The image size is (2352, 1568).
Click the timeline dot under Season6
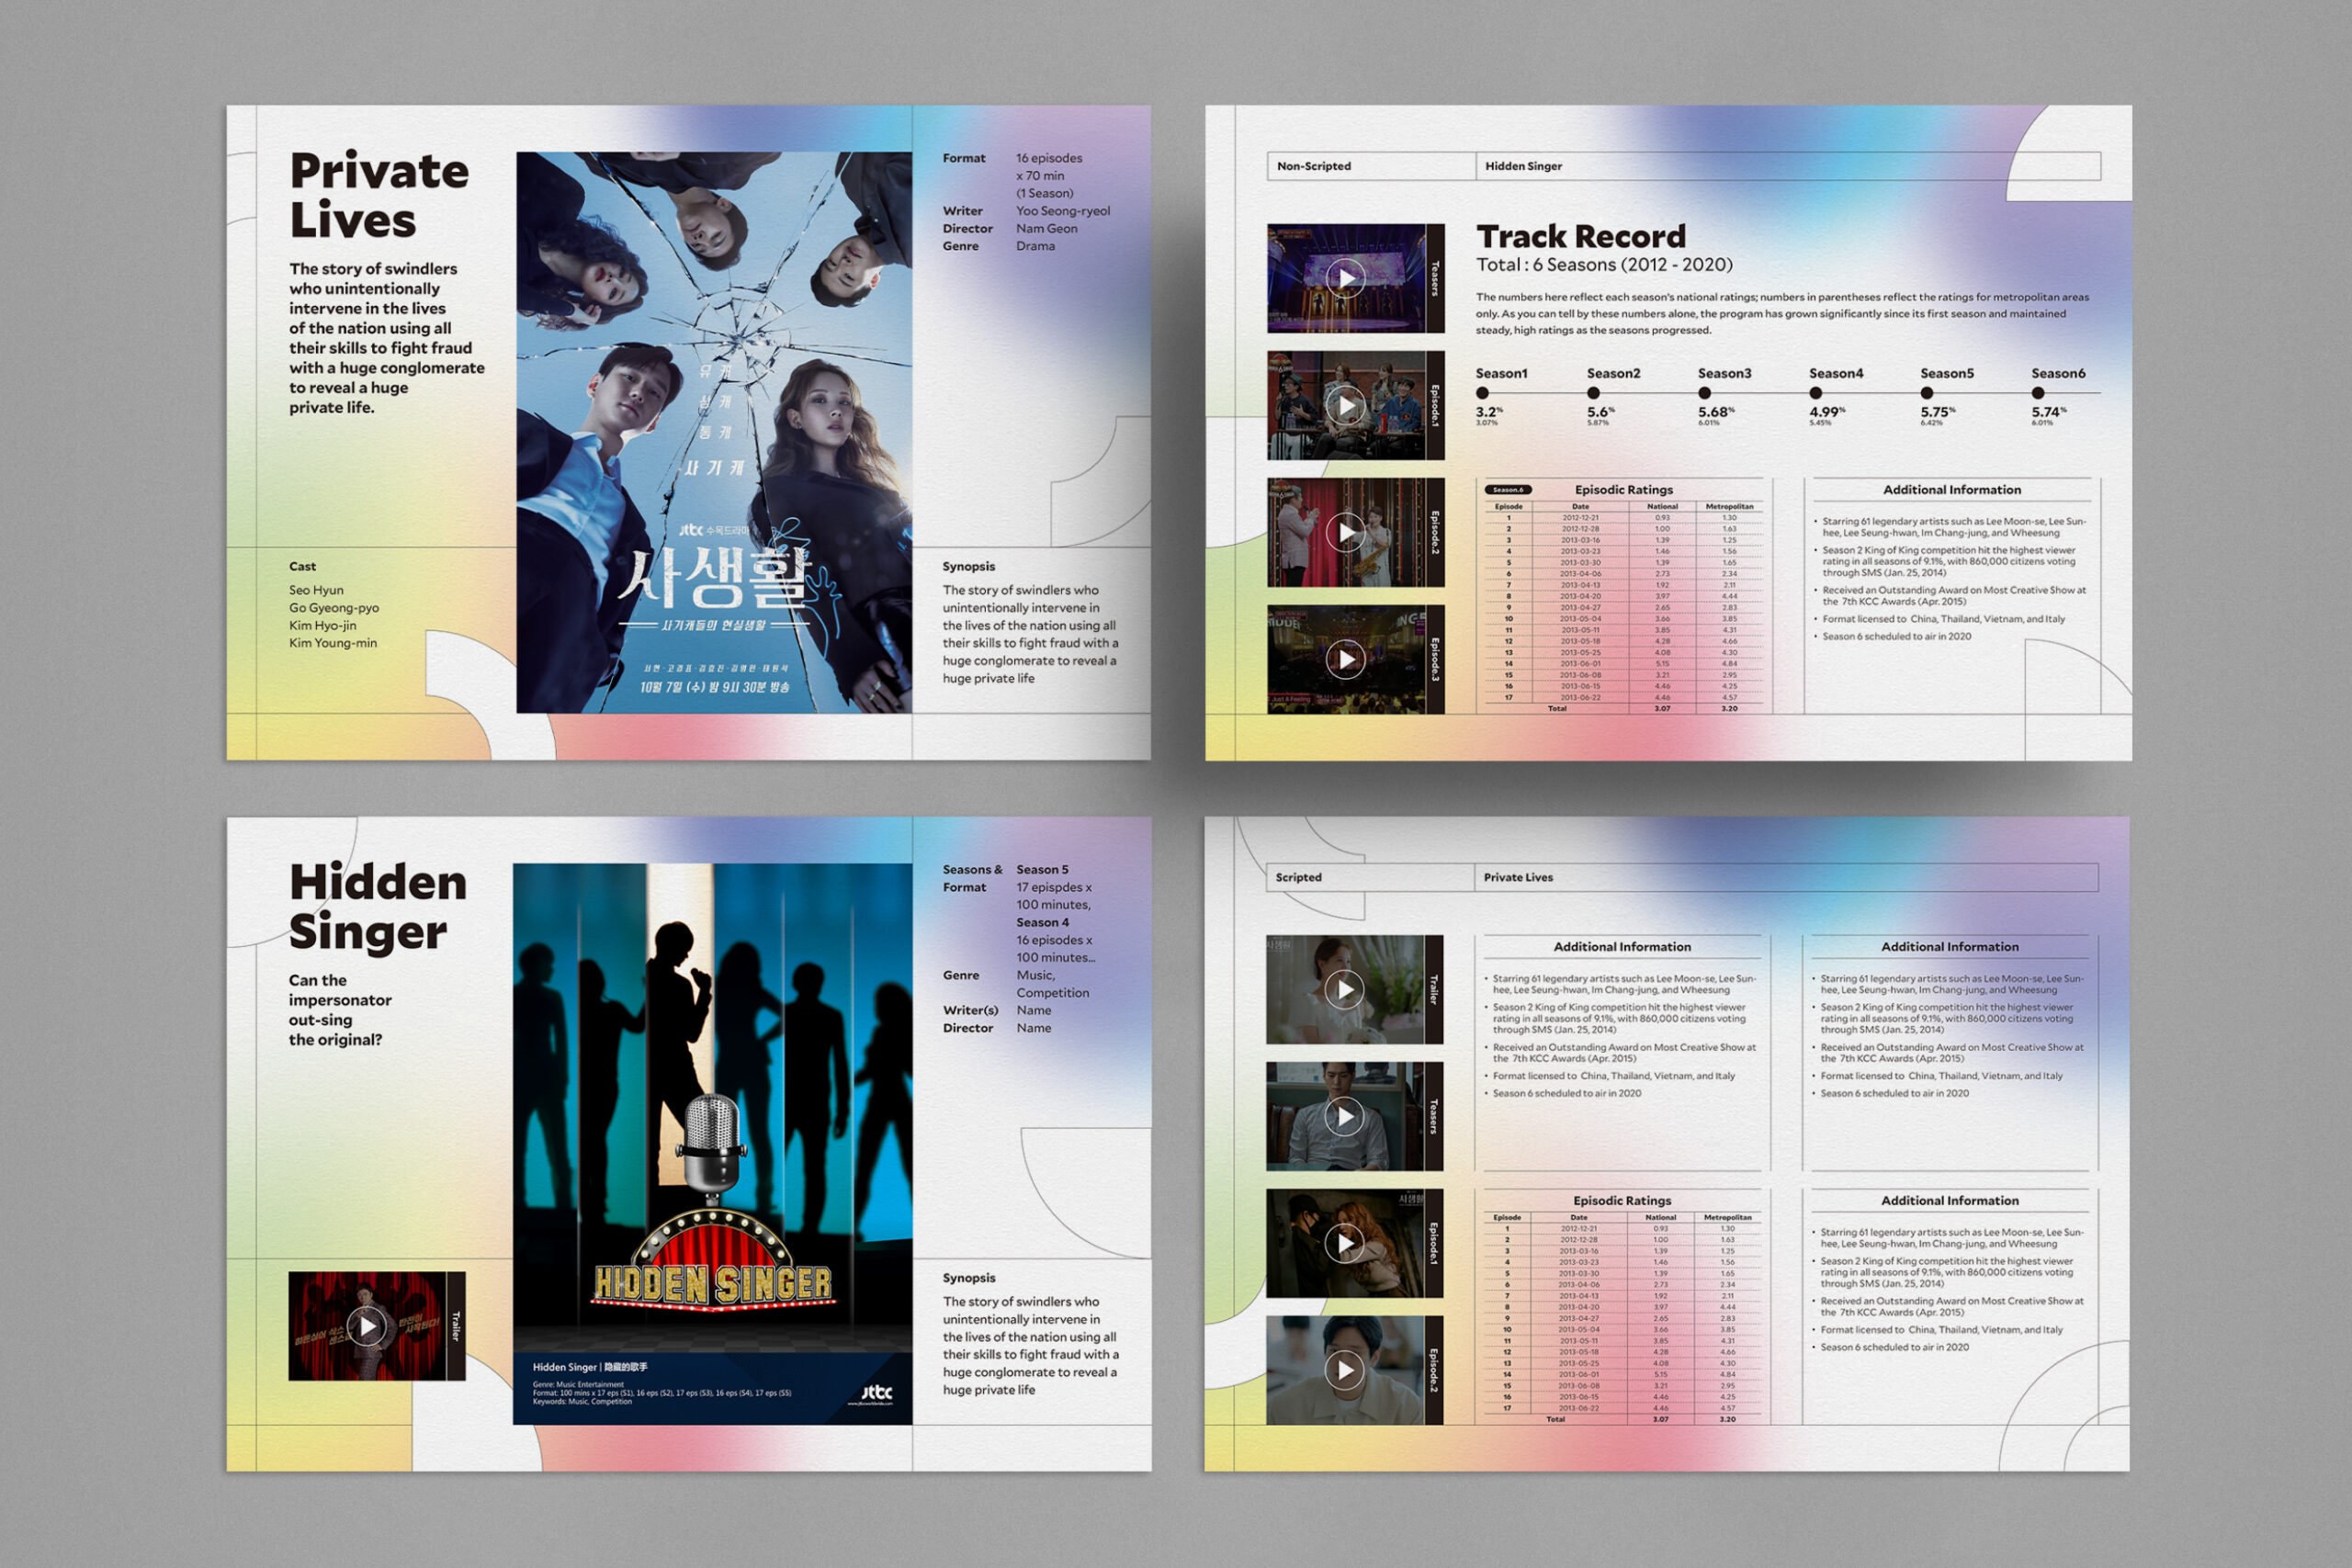pos(2037,393)
